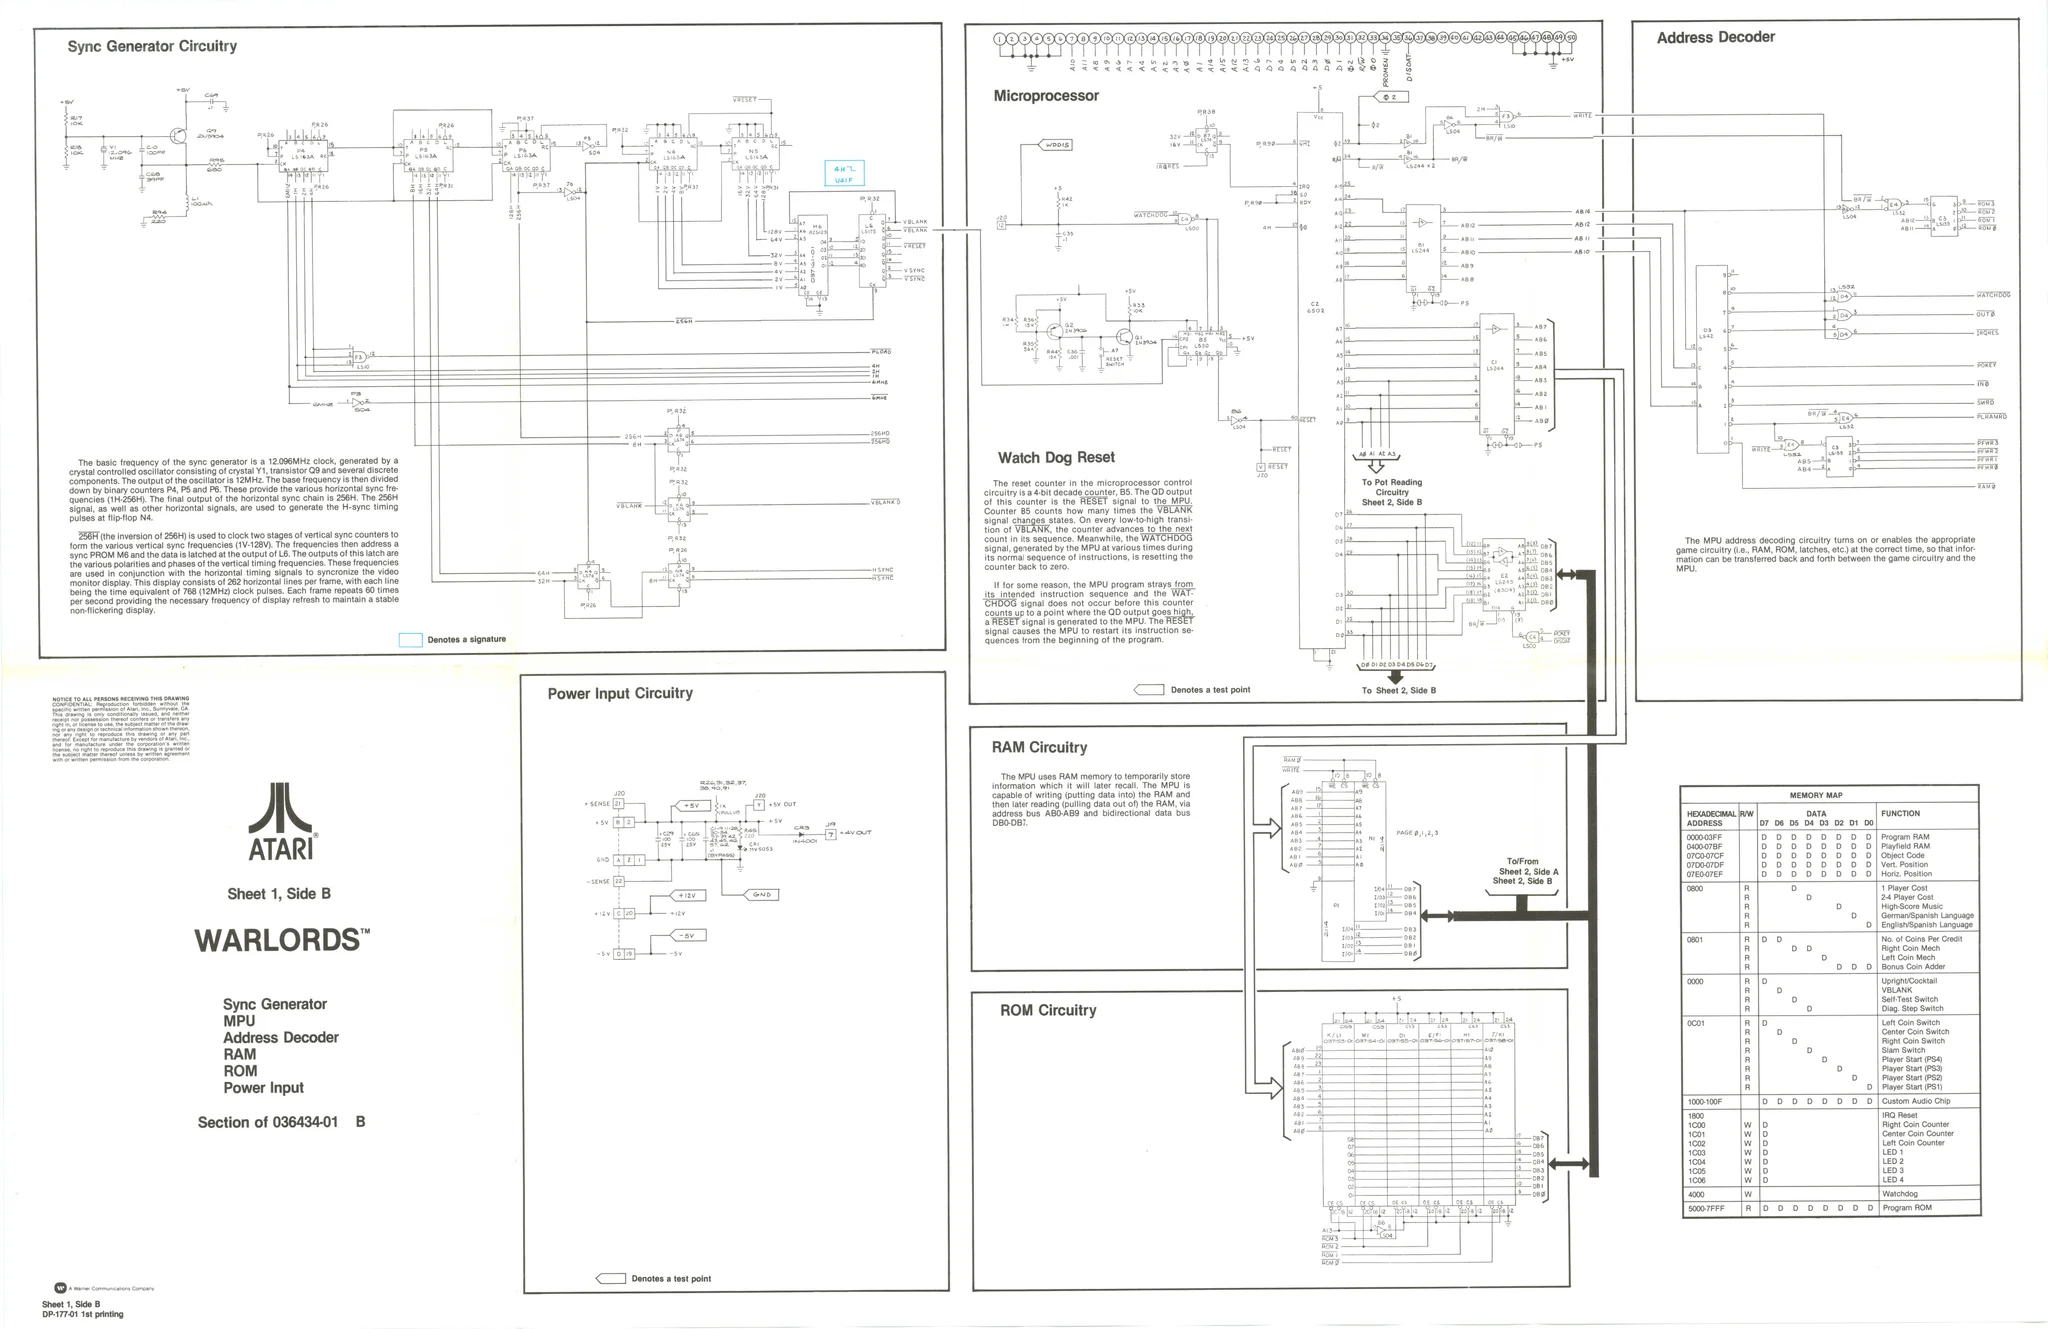Click the "High-Score Music" entry

click(1911, 907)
